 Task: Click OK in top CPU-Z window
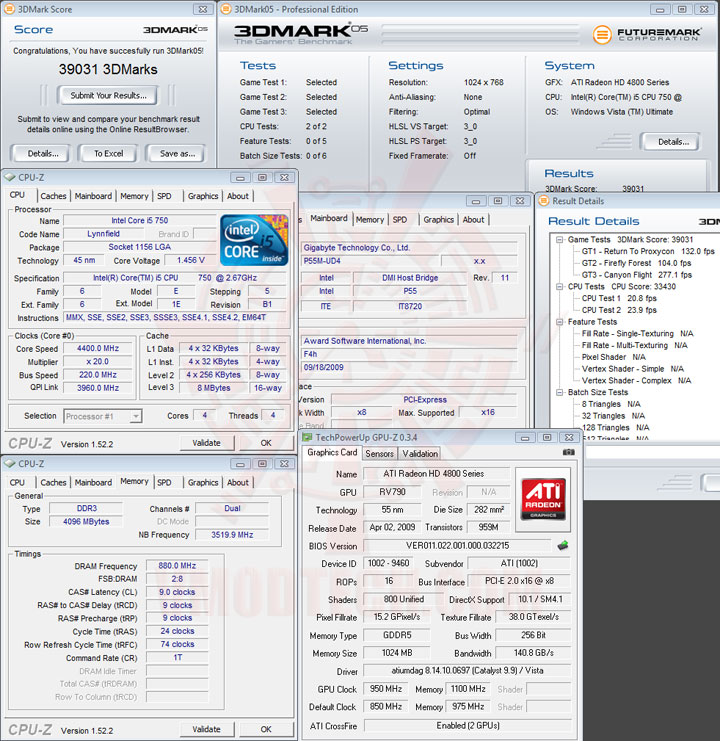coord(266,443)
